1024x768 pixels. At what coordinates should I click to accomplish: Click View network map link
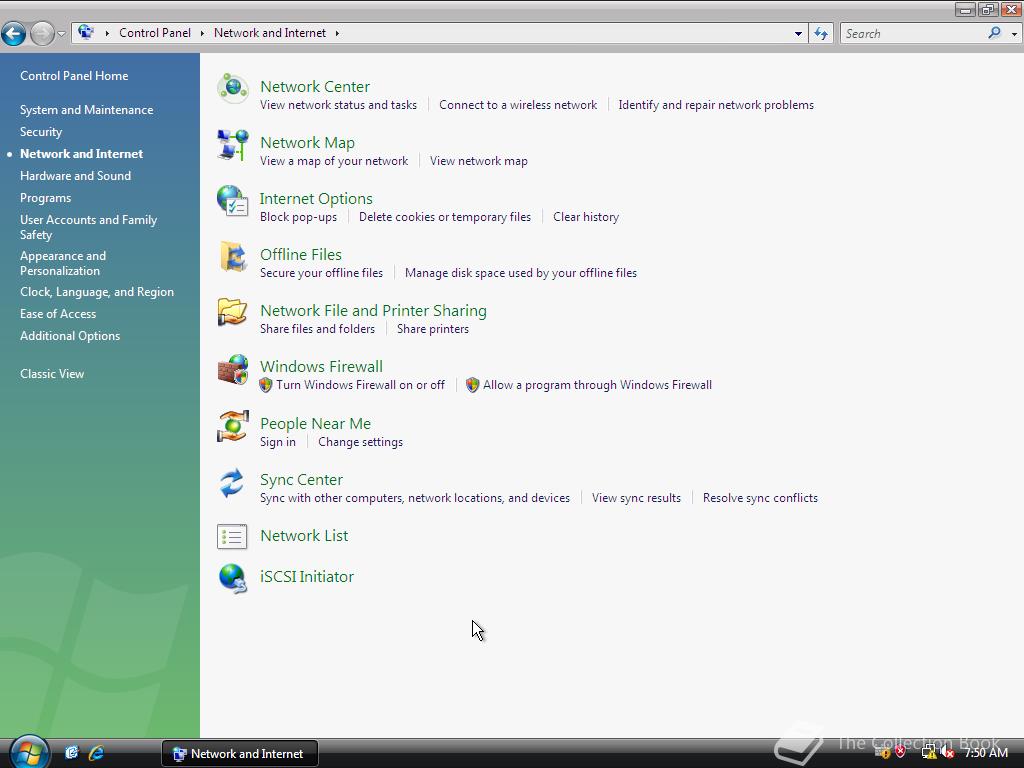click(x=479, y=161)
